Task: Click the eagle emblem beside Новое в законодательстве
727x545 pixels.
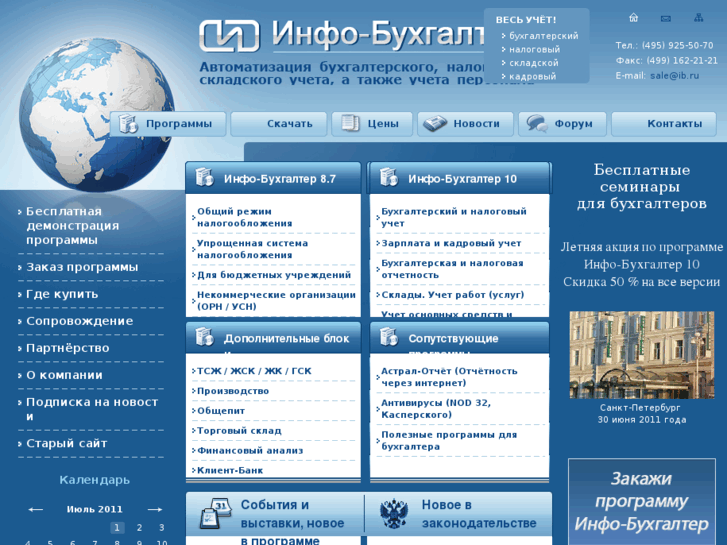Action: (x=394, y=514)
